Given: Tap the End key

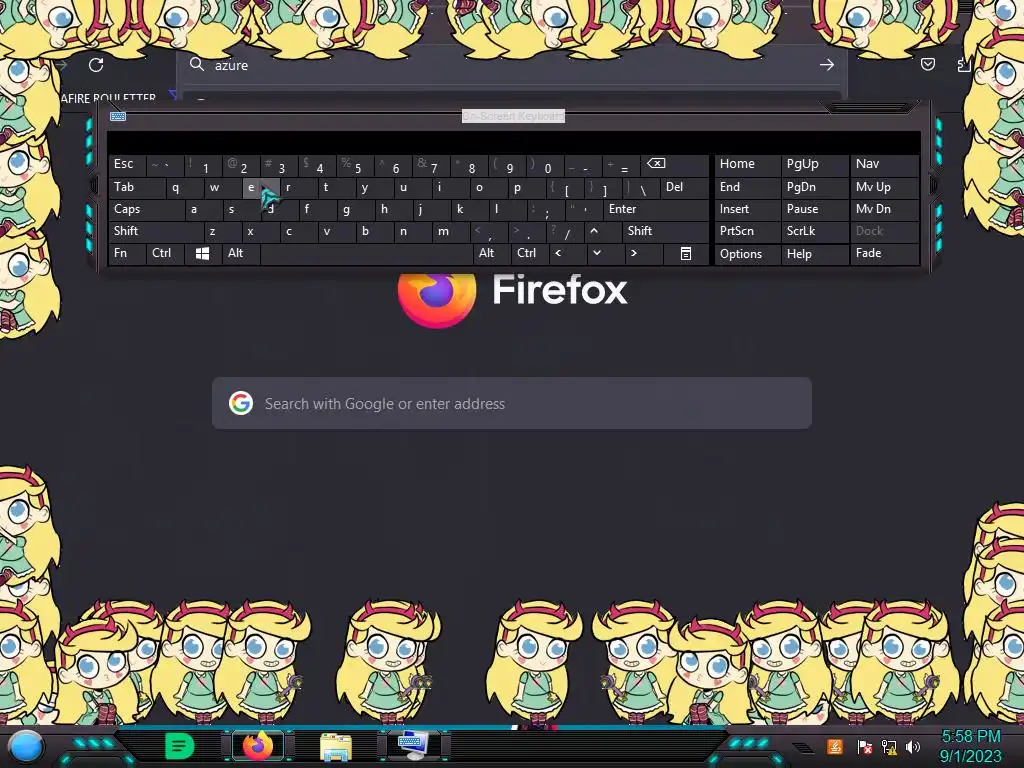Looking at the screenshot, I should pos(747,187).
